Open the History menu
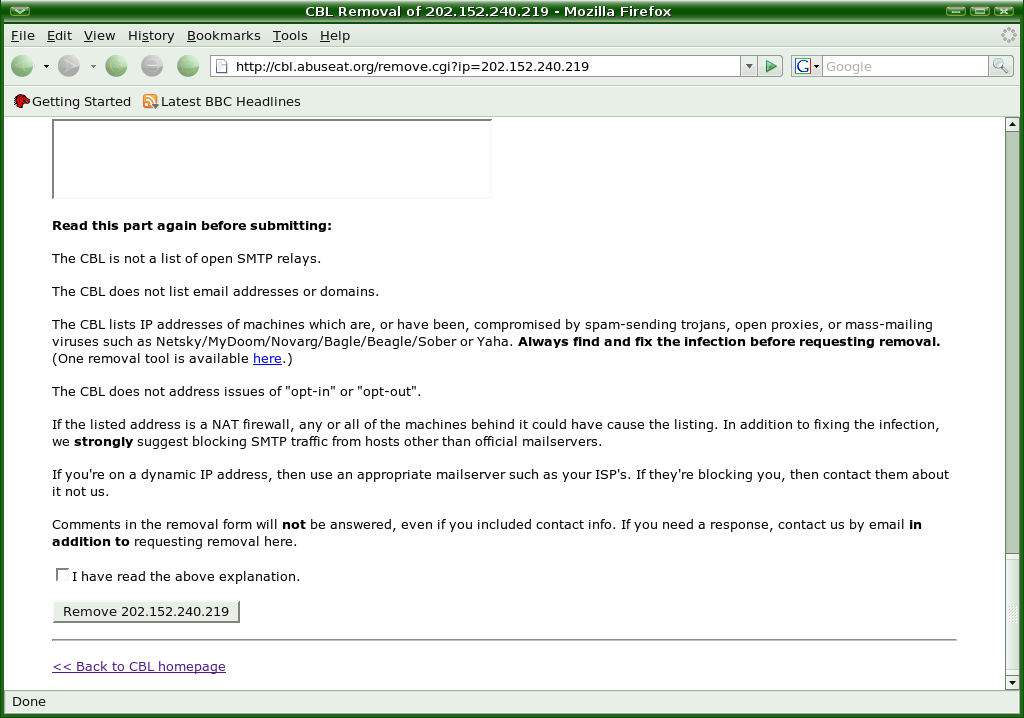 pos(151,36)
